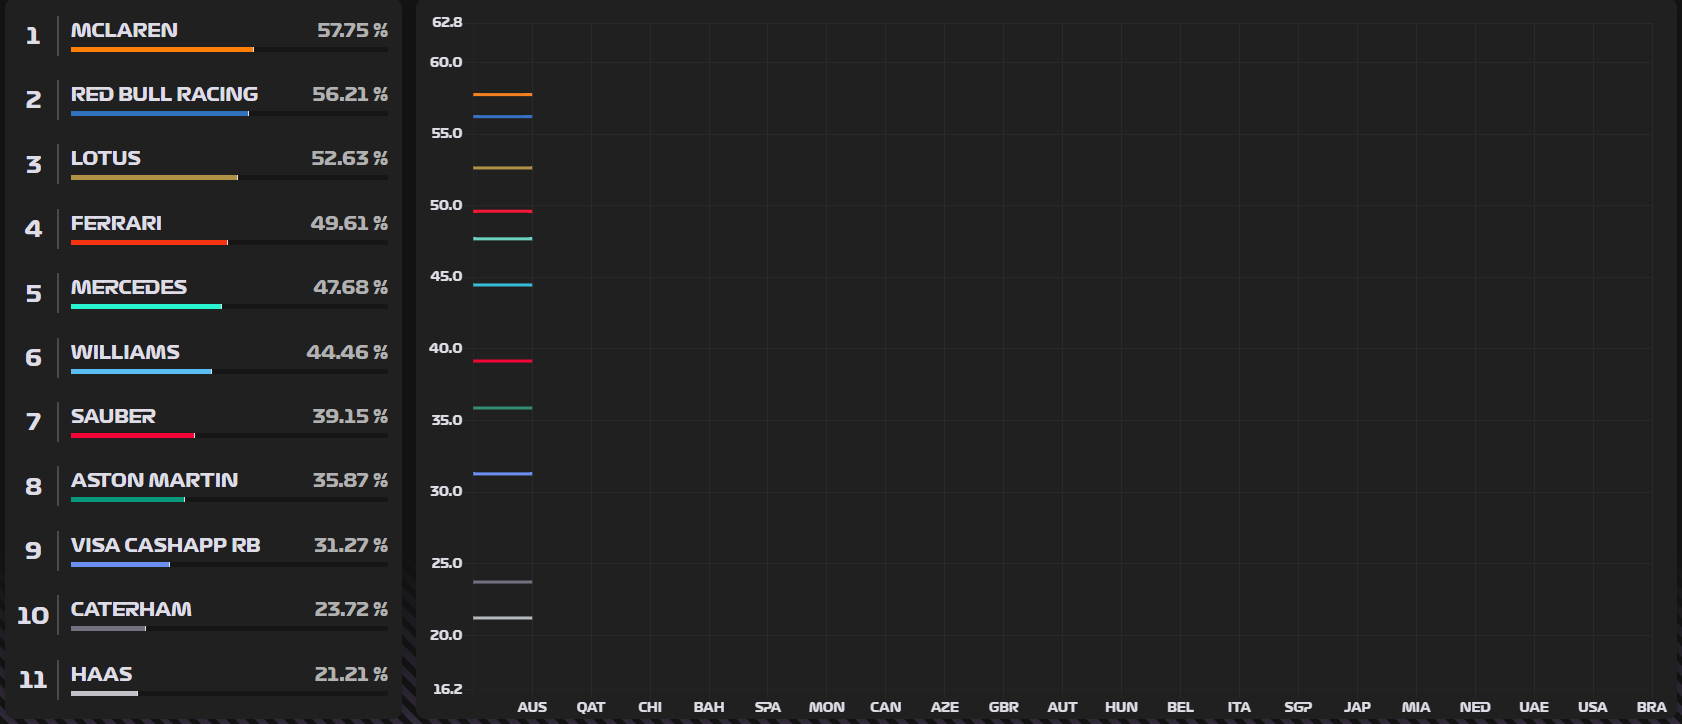1682x724 pixels.
Task: Select the Aston Martin team entry
Action: [x=204, y=486]
